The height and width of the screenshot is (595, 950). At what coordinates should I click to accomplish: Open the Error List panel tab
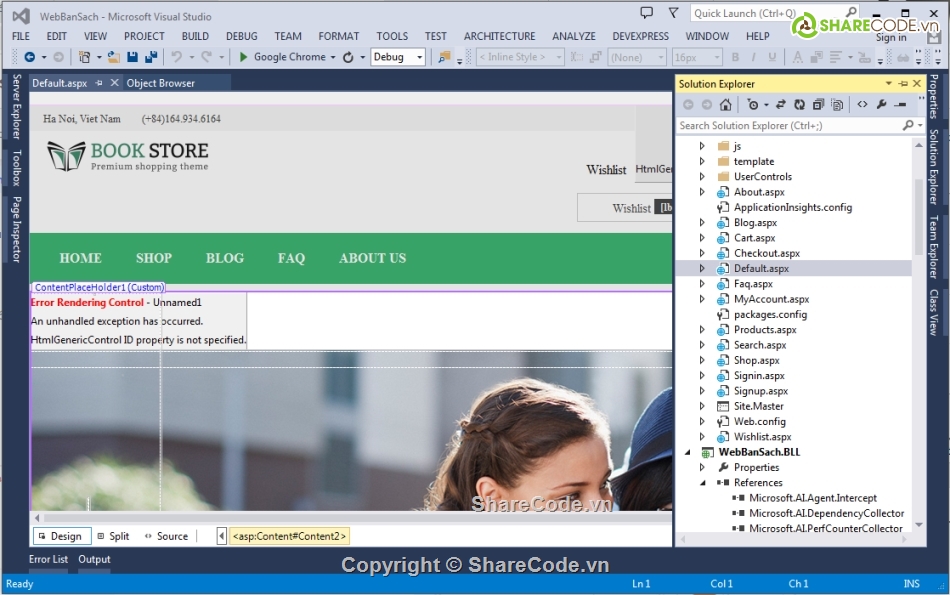[x=48, y=559]
